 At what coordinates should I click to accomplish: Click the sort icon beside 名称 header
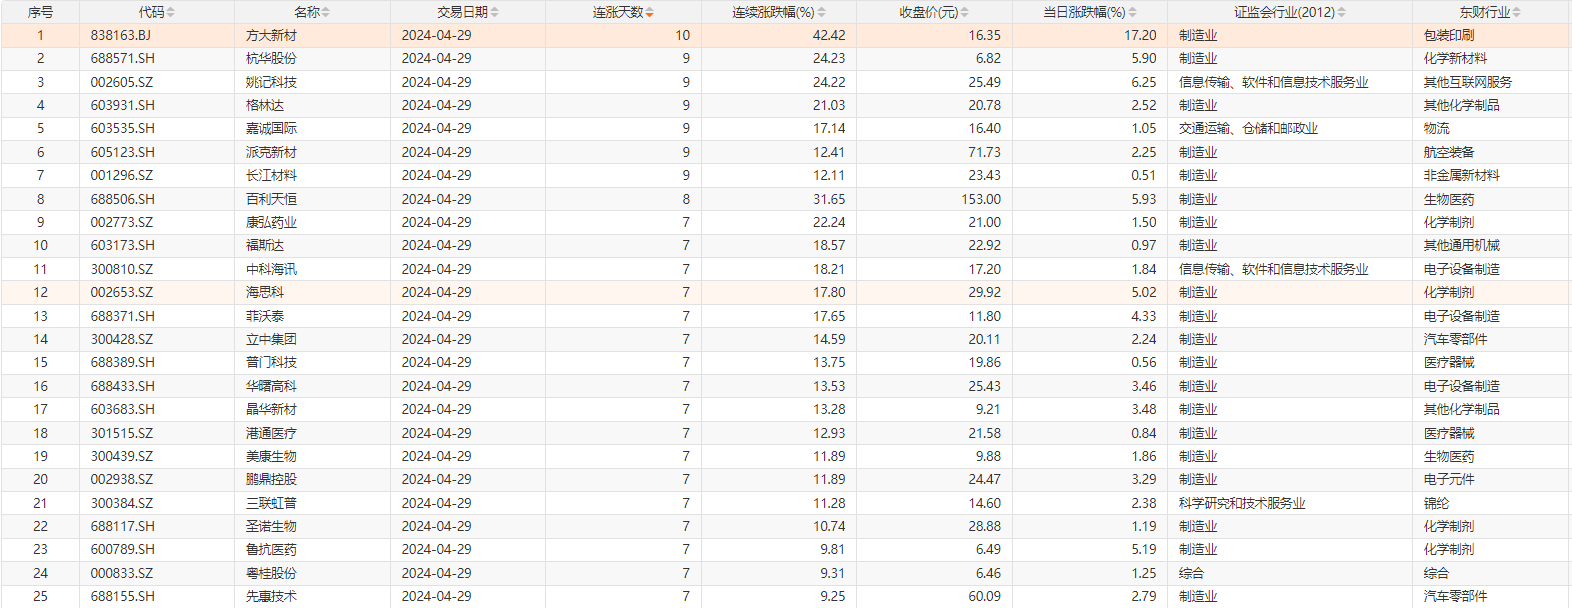click(326, 12)
